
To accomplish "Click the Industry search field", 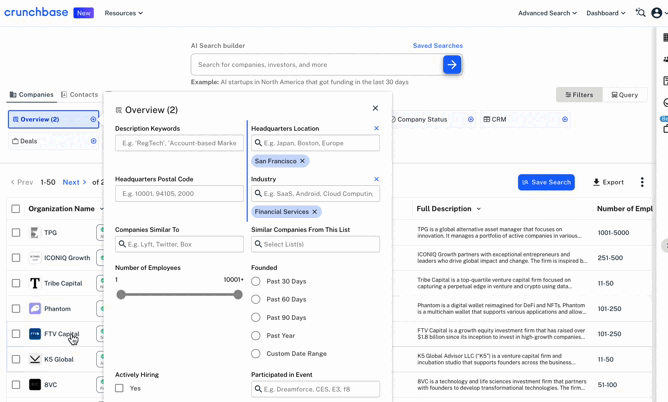I will click(315, 194).
